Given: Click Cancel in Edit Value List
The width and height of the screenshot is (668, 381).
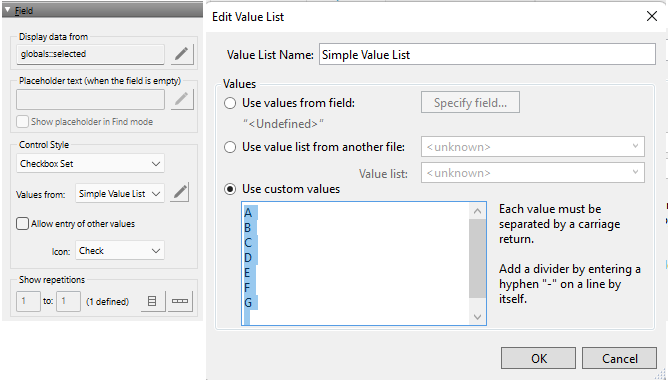Looking at the screenshot, I should (619, 358).
